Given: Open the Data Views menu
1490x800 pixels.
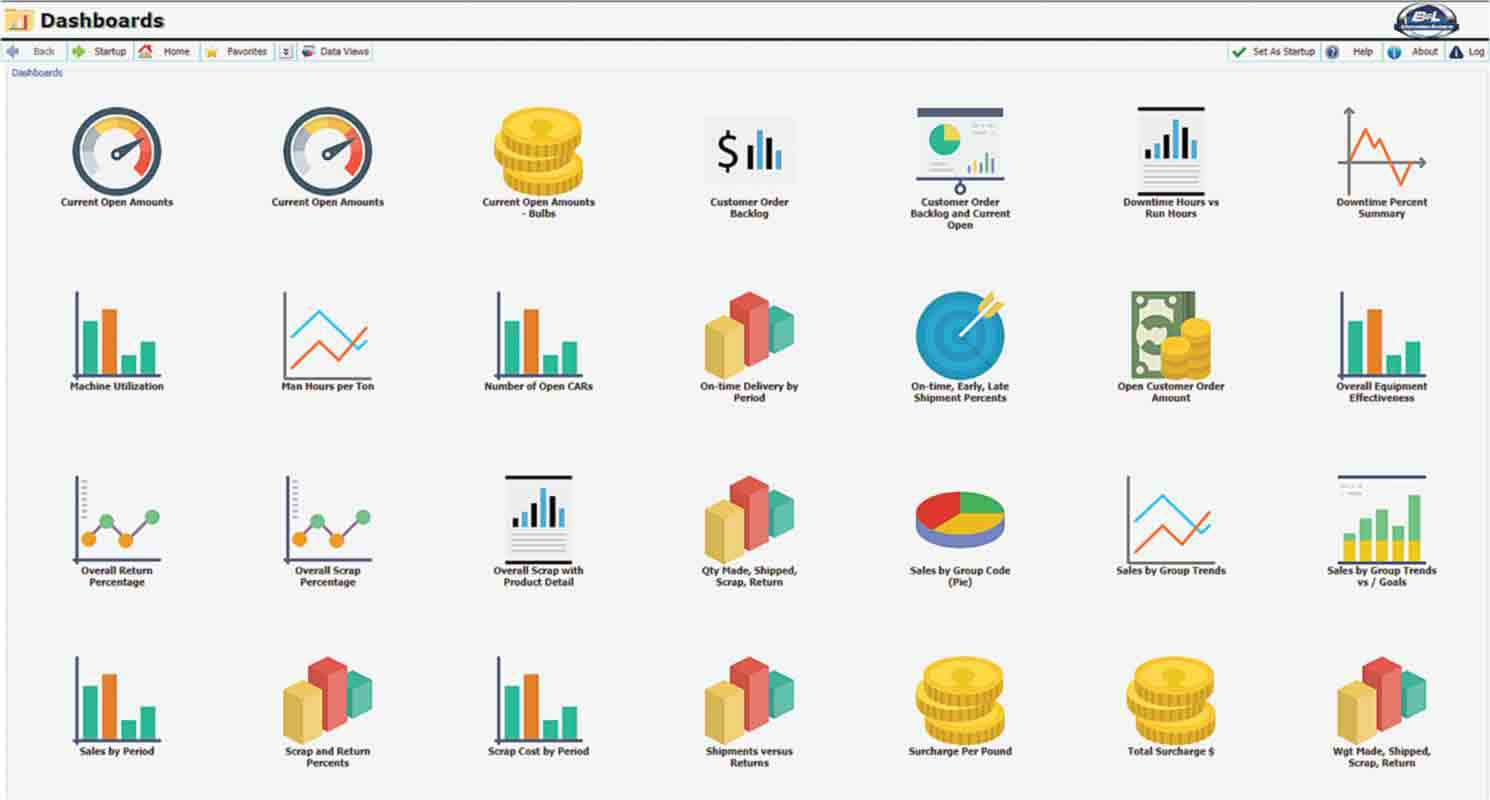Looking at the screenshot, I should [337, 51].
